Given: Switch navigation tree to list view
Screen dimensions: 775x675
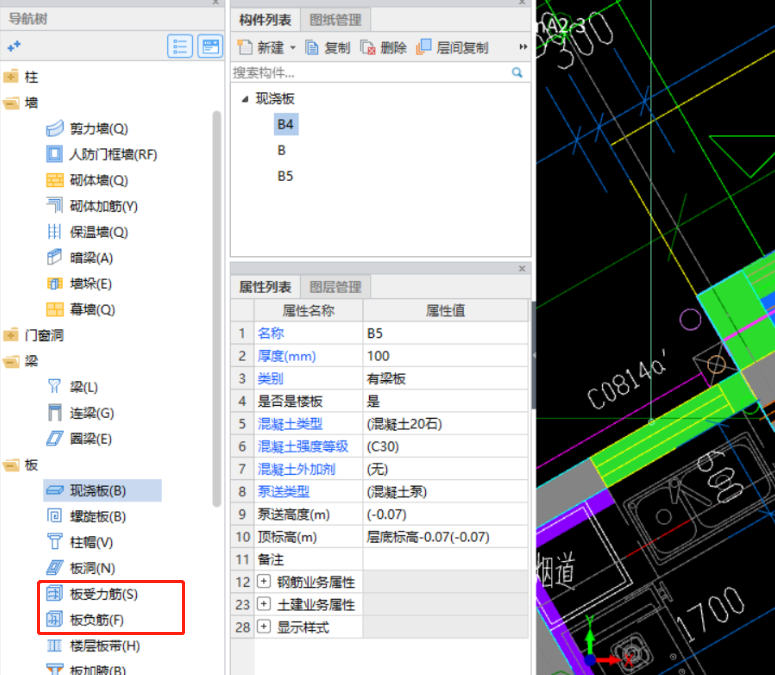Looking at the screenshot, I should click(180, 47).
